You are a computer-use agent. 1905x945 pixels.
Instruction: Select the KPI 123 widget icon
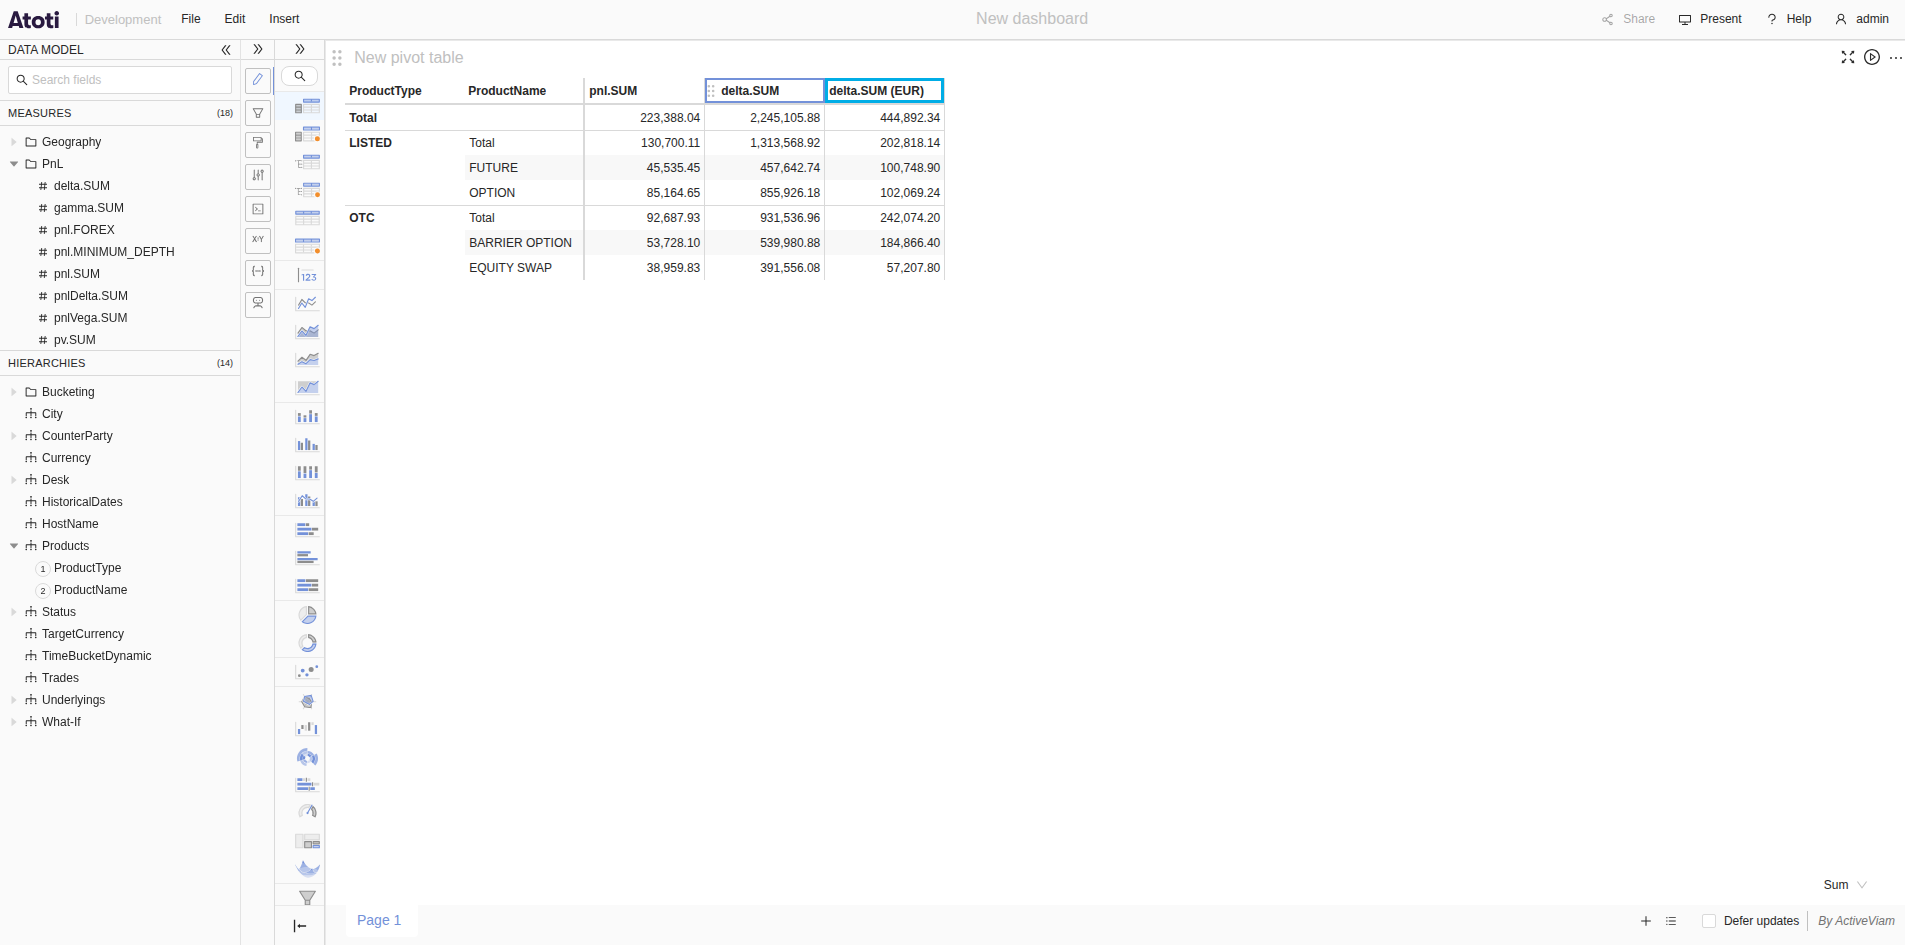tap(308, 276)
